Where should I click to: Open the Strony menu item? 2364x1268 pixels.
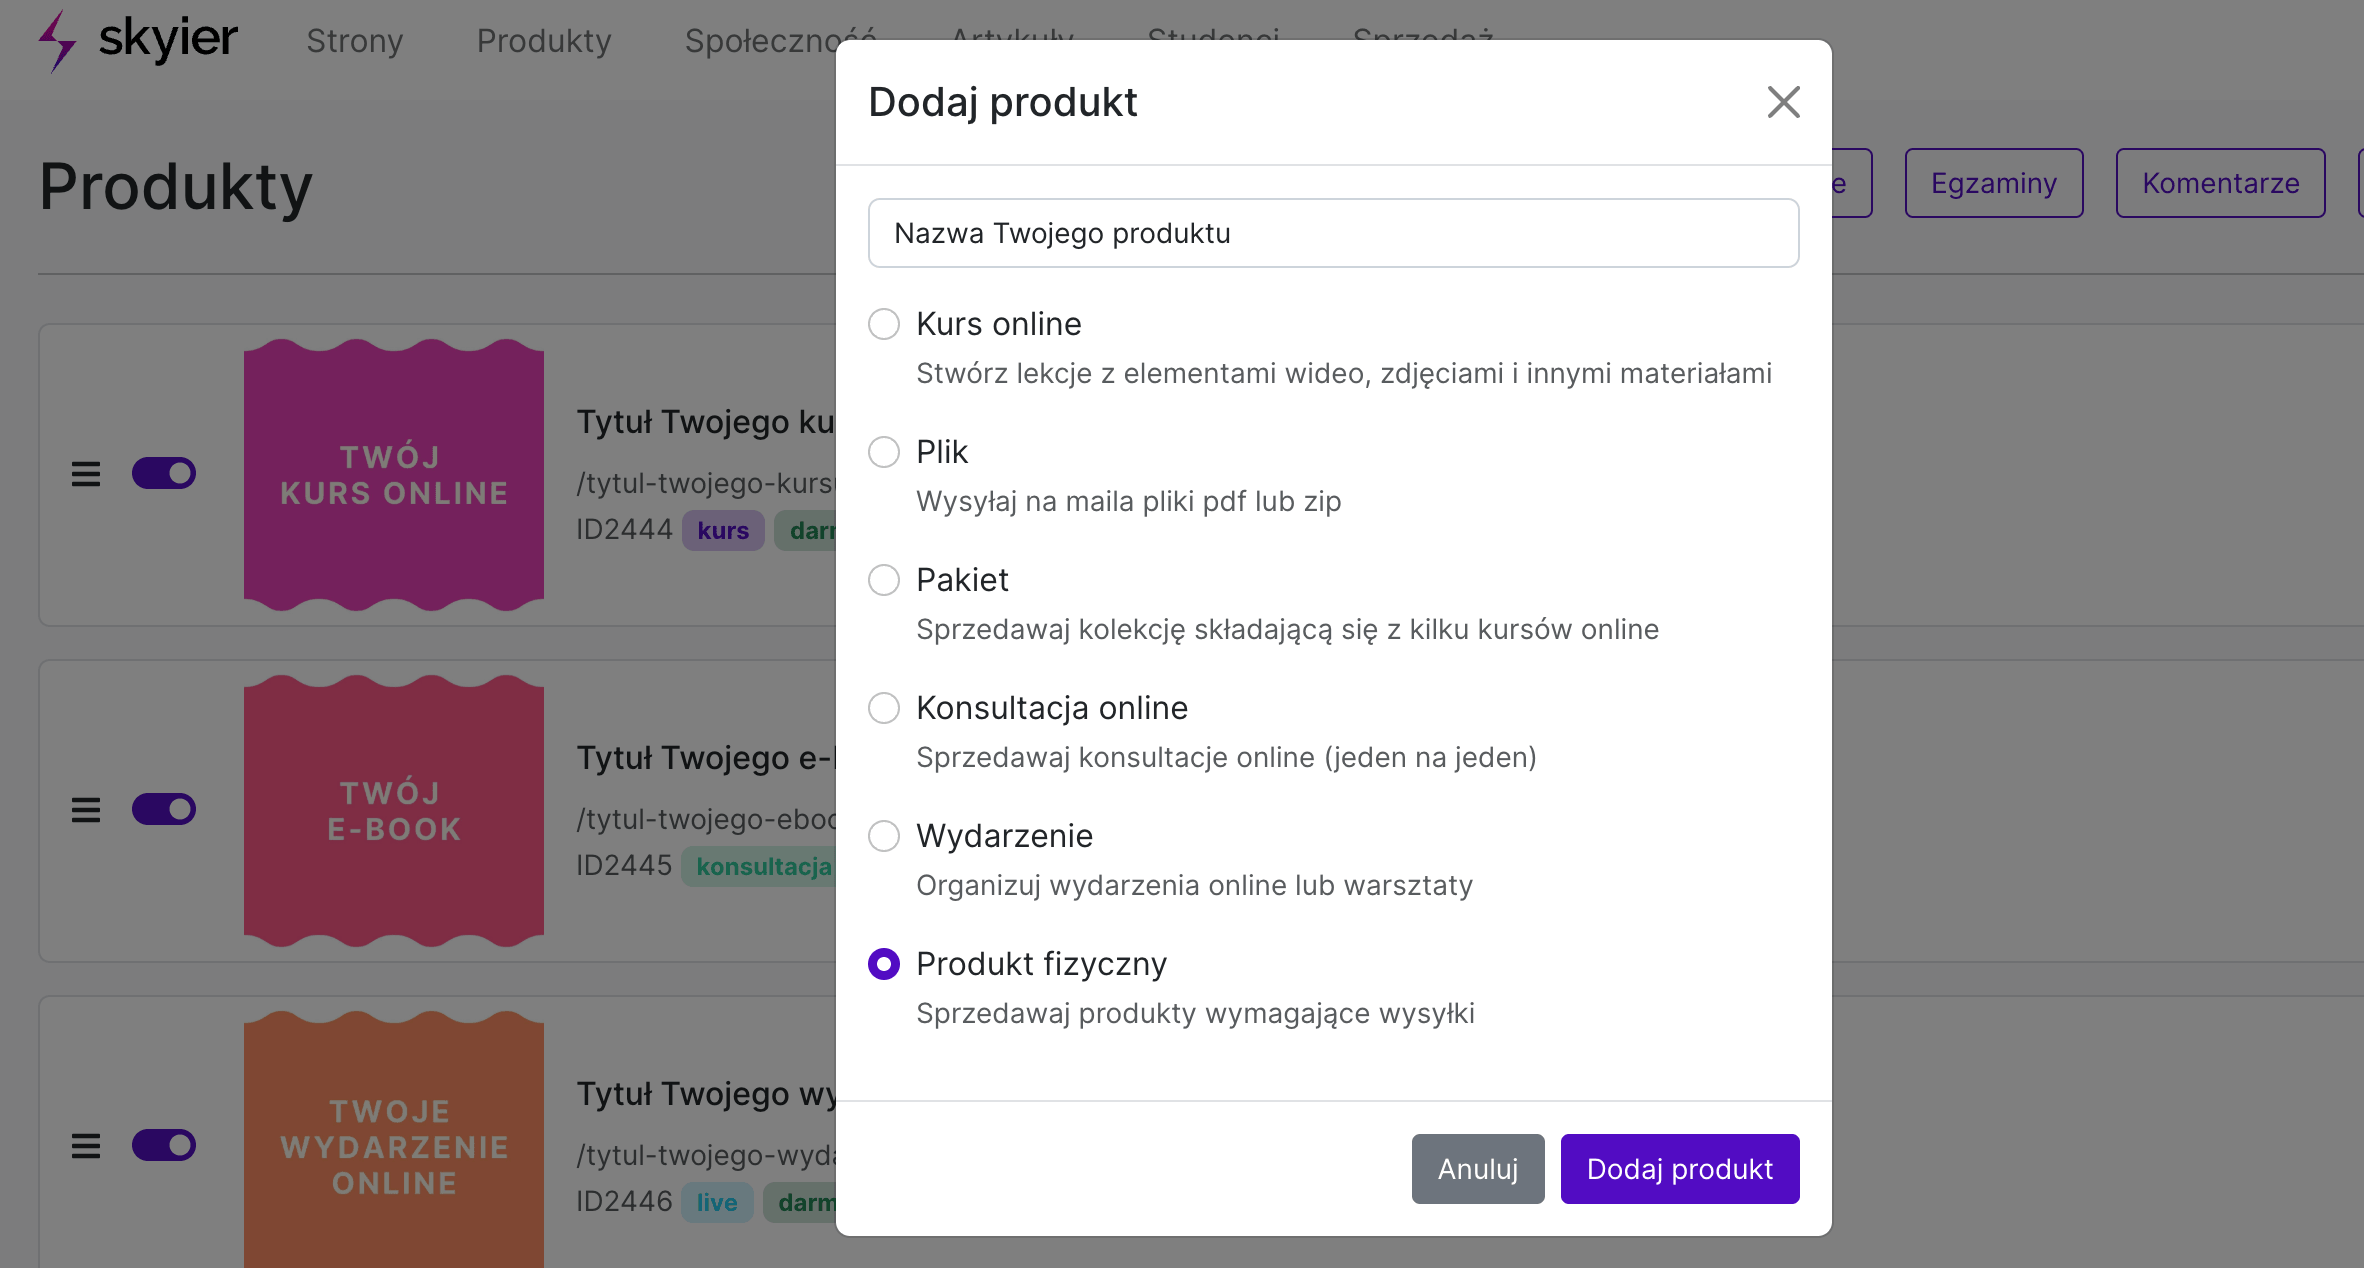coord(355,41)
